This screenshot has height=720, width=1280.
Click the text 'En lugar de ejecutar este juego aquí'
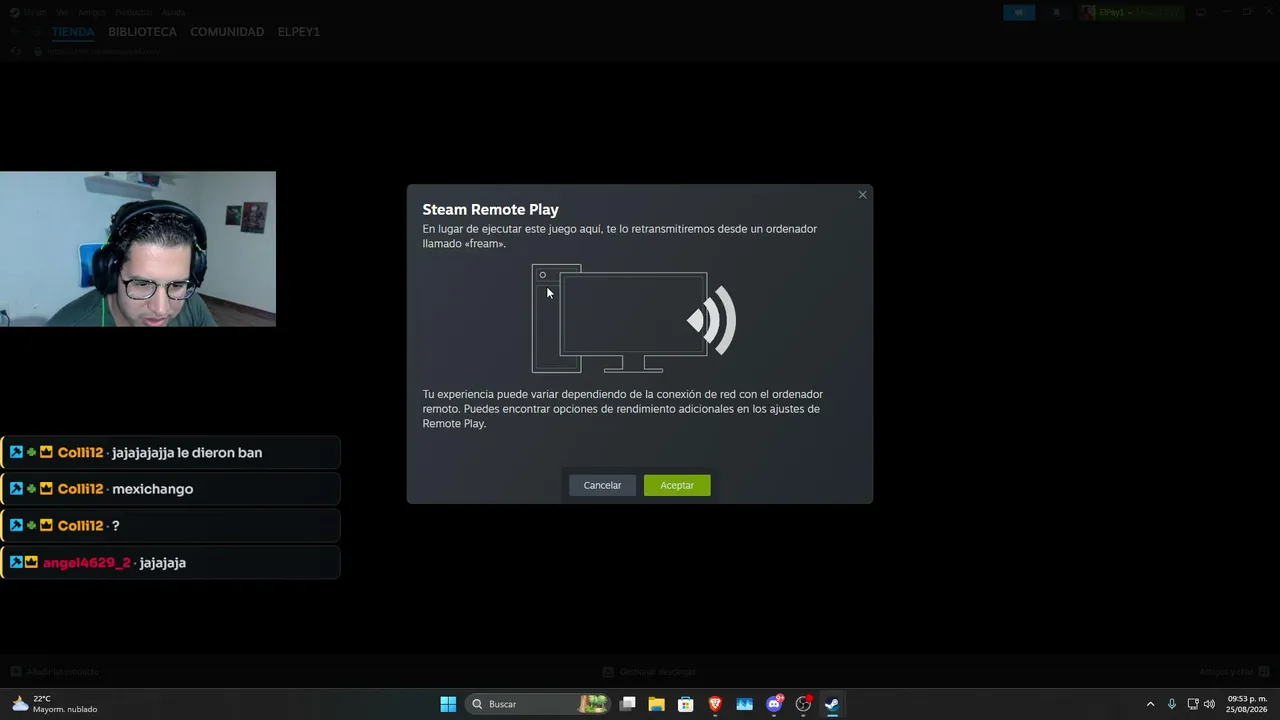point(512,229)
